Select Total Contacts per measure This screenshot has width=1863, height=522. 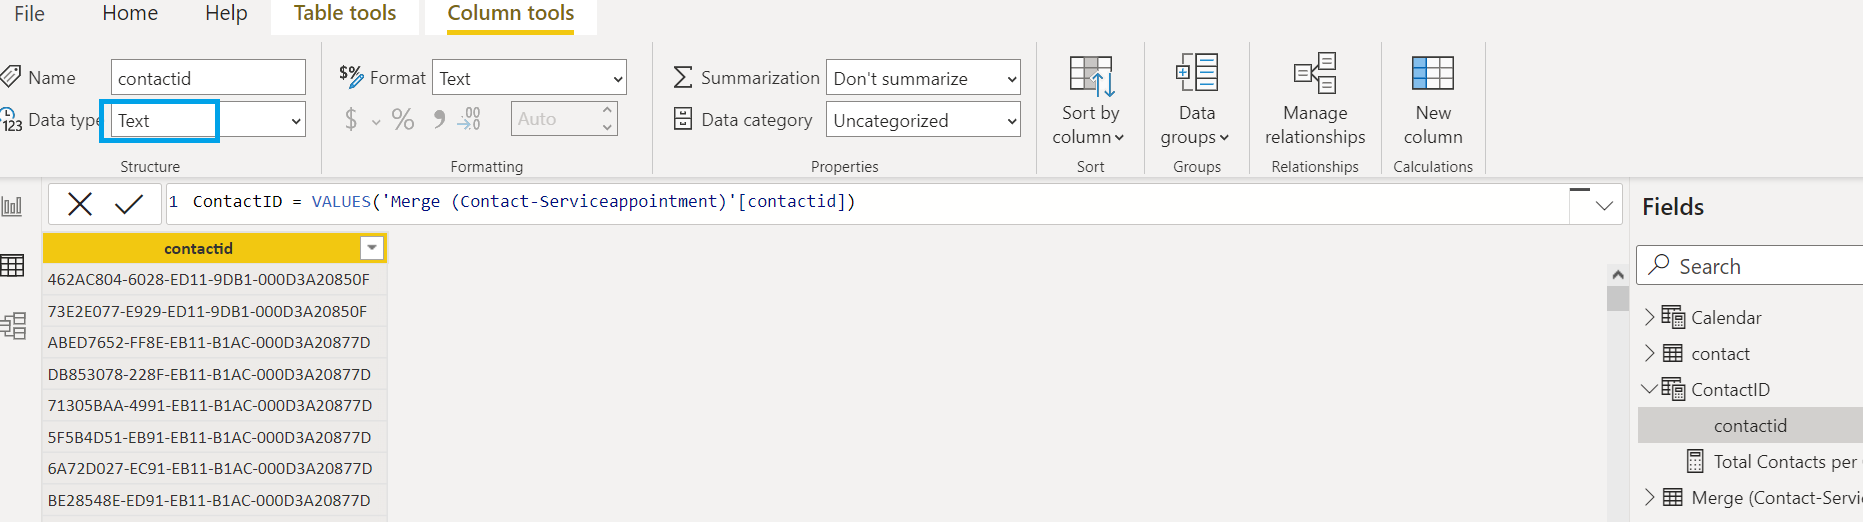1785,462
